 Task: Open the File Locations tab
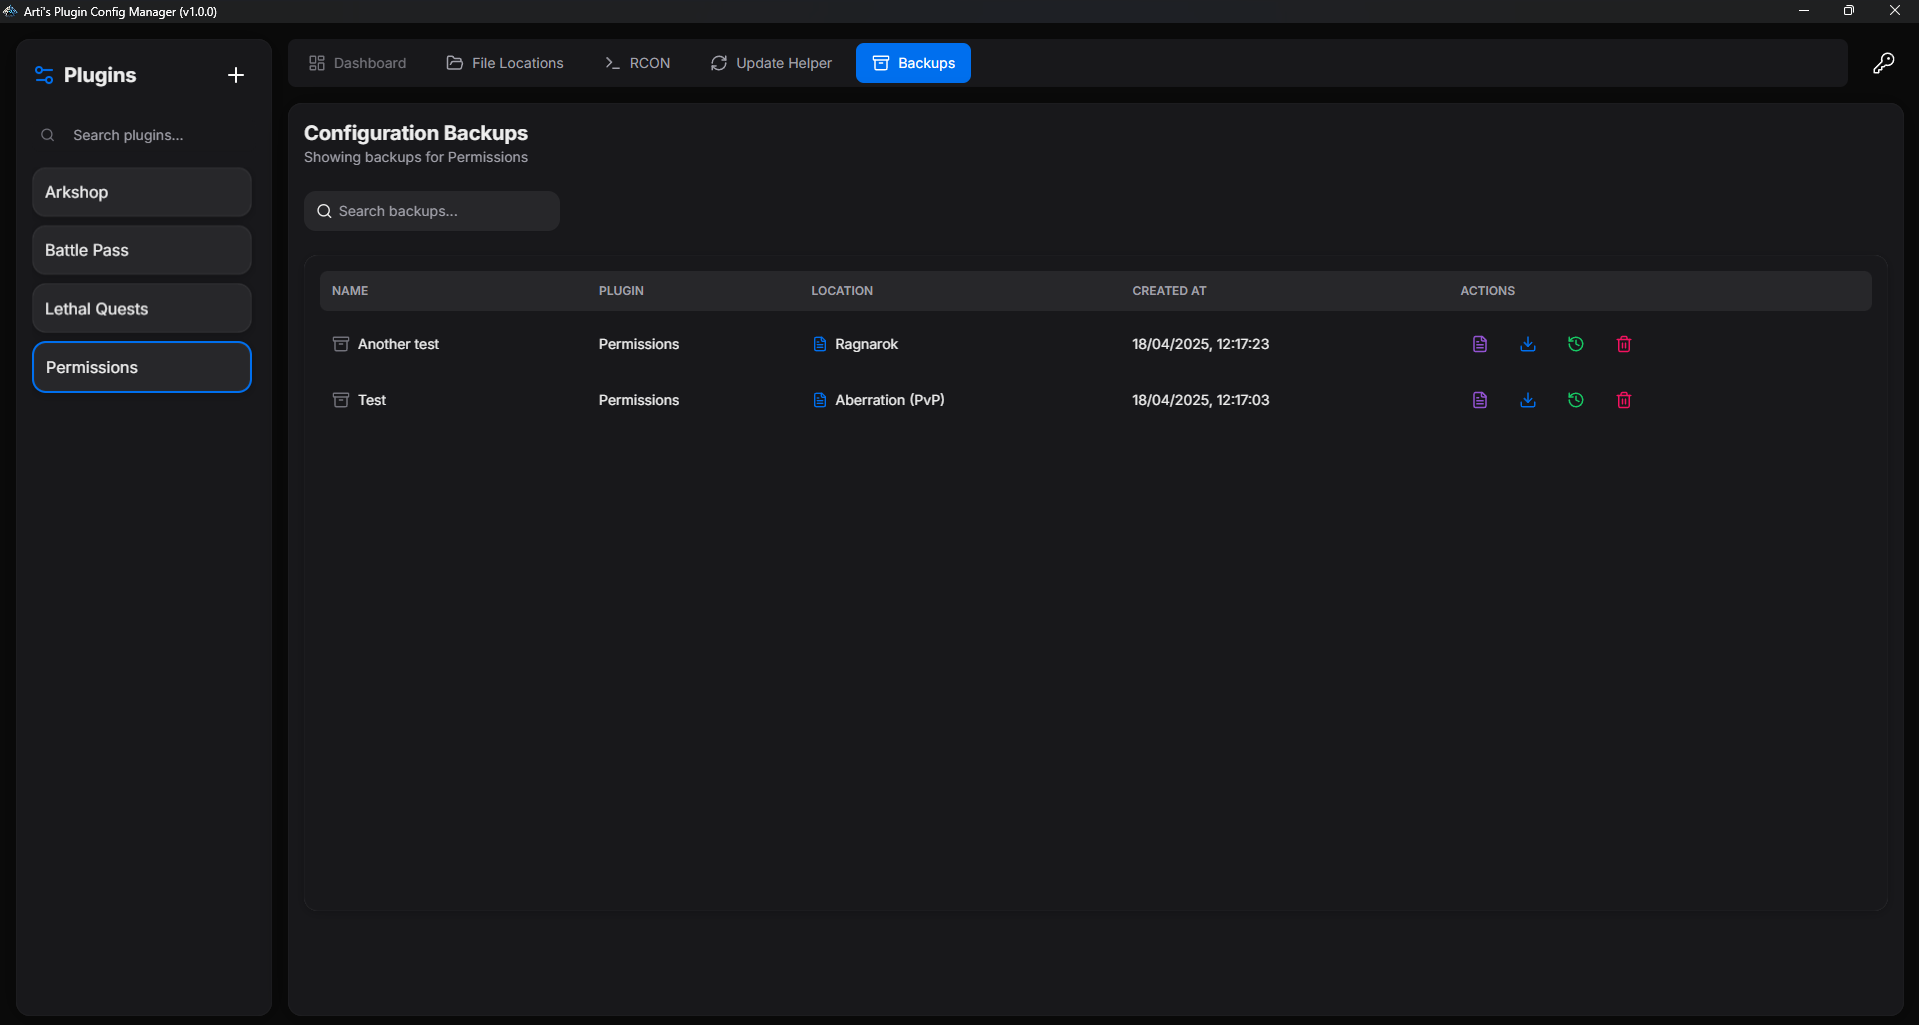click(505, 63)
